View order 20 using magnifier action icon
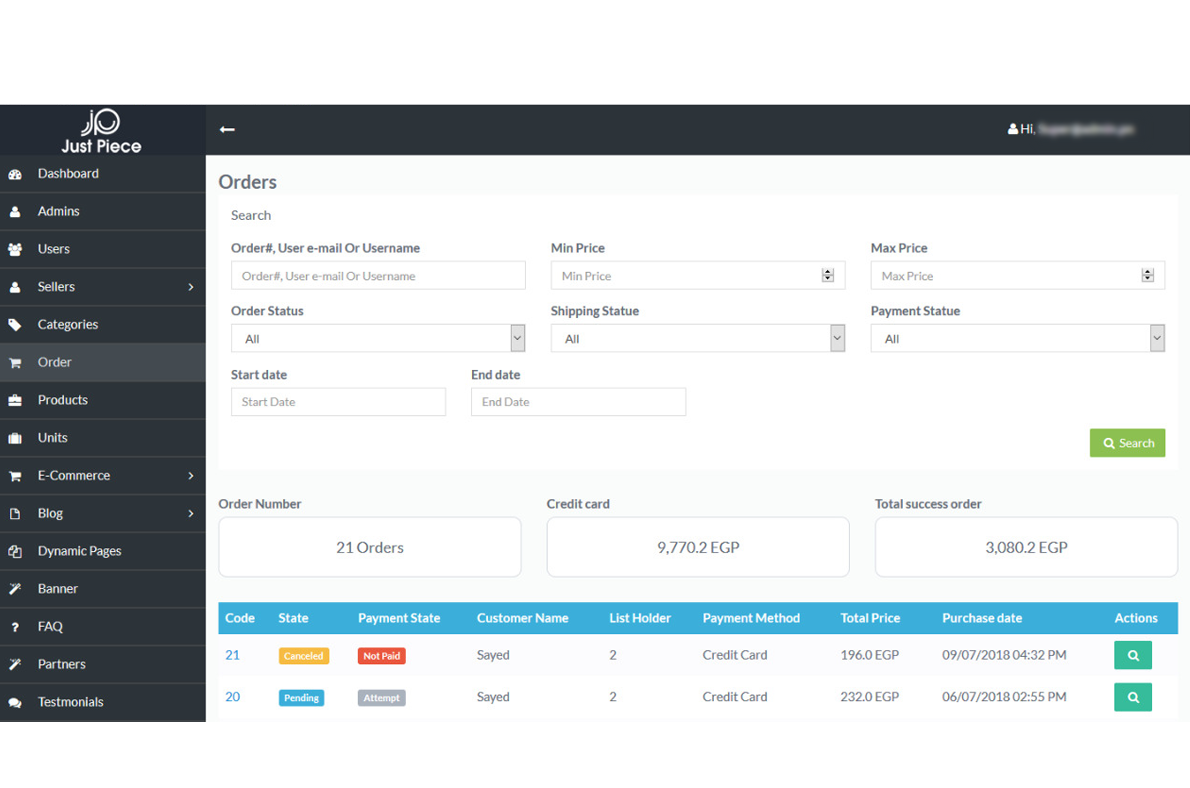Viewport: 1190px width, 788px height. point(1132,697)
